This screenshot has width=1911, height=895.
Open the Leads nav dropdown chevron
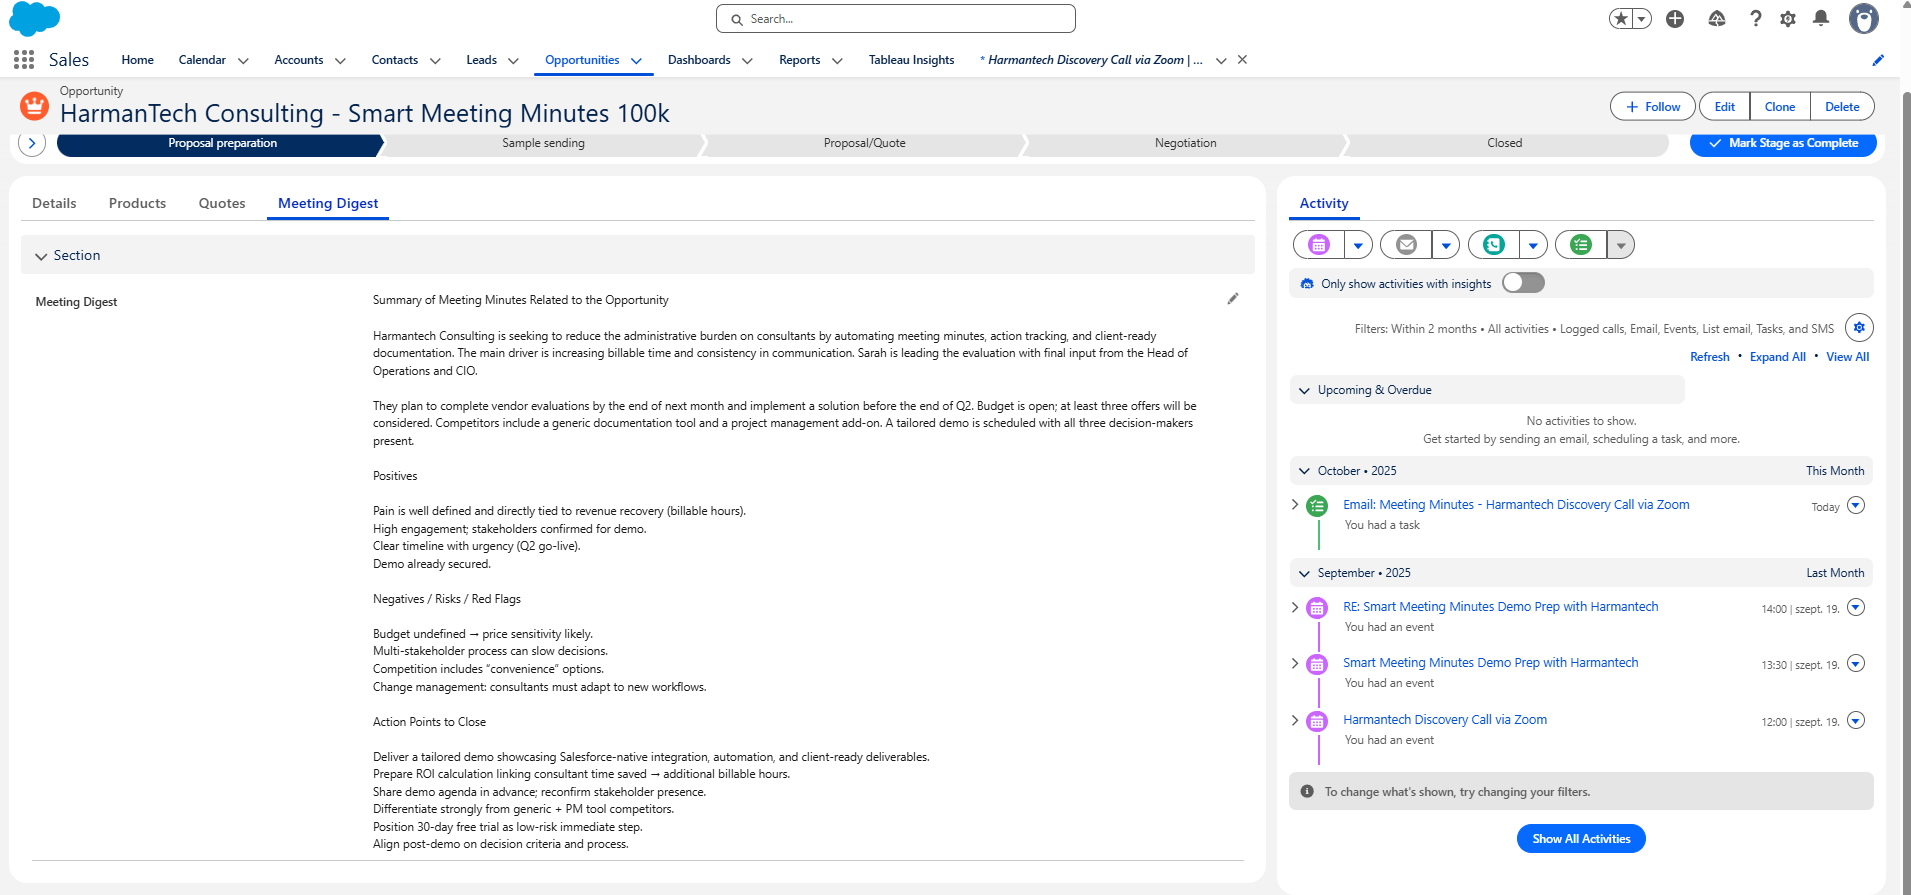tap(513, 61)
